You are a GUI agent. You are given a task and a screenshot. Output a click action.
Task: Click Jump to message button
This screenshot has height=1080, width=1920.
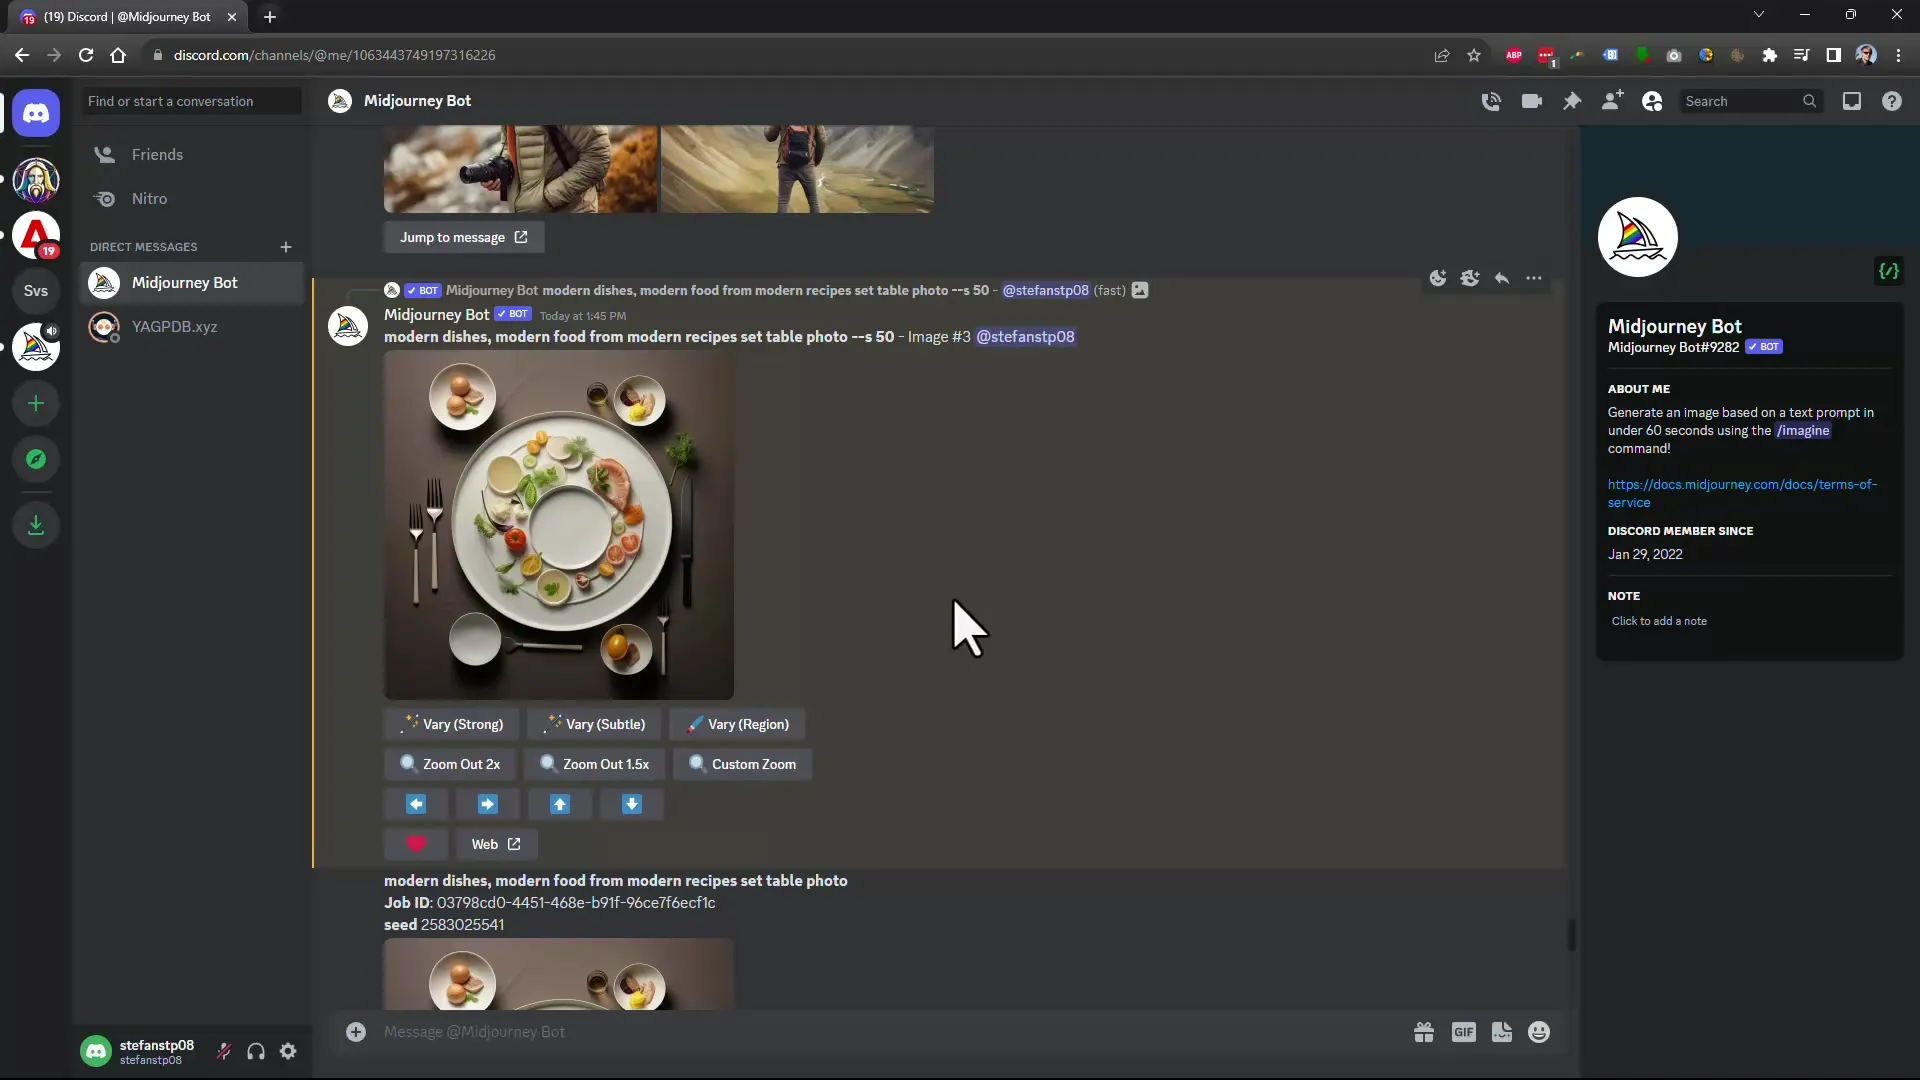tap(464, 237)
